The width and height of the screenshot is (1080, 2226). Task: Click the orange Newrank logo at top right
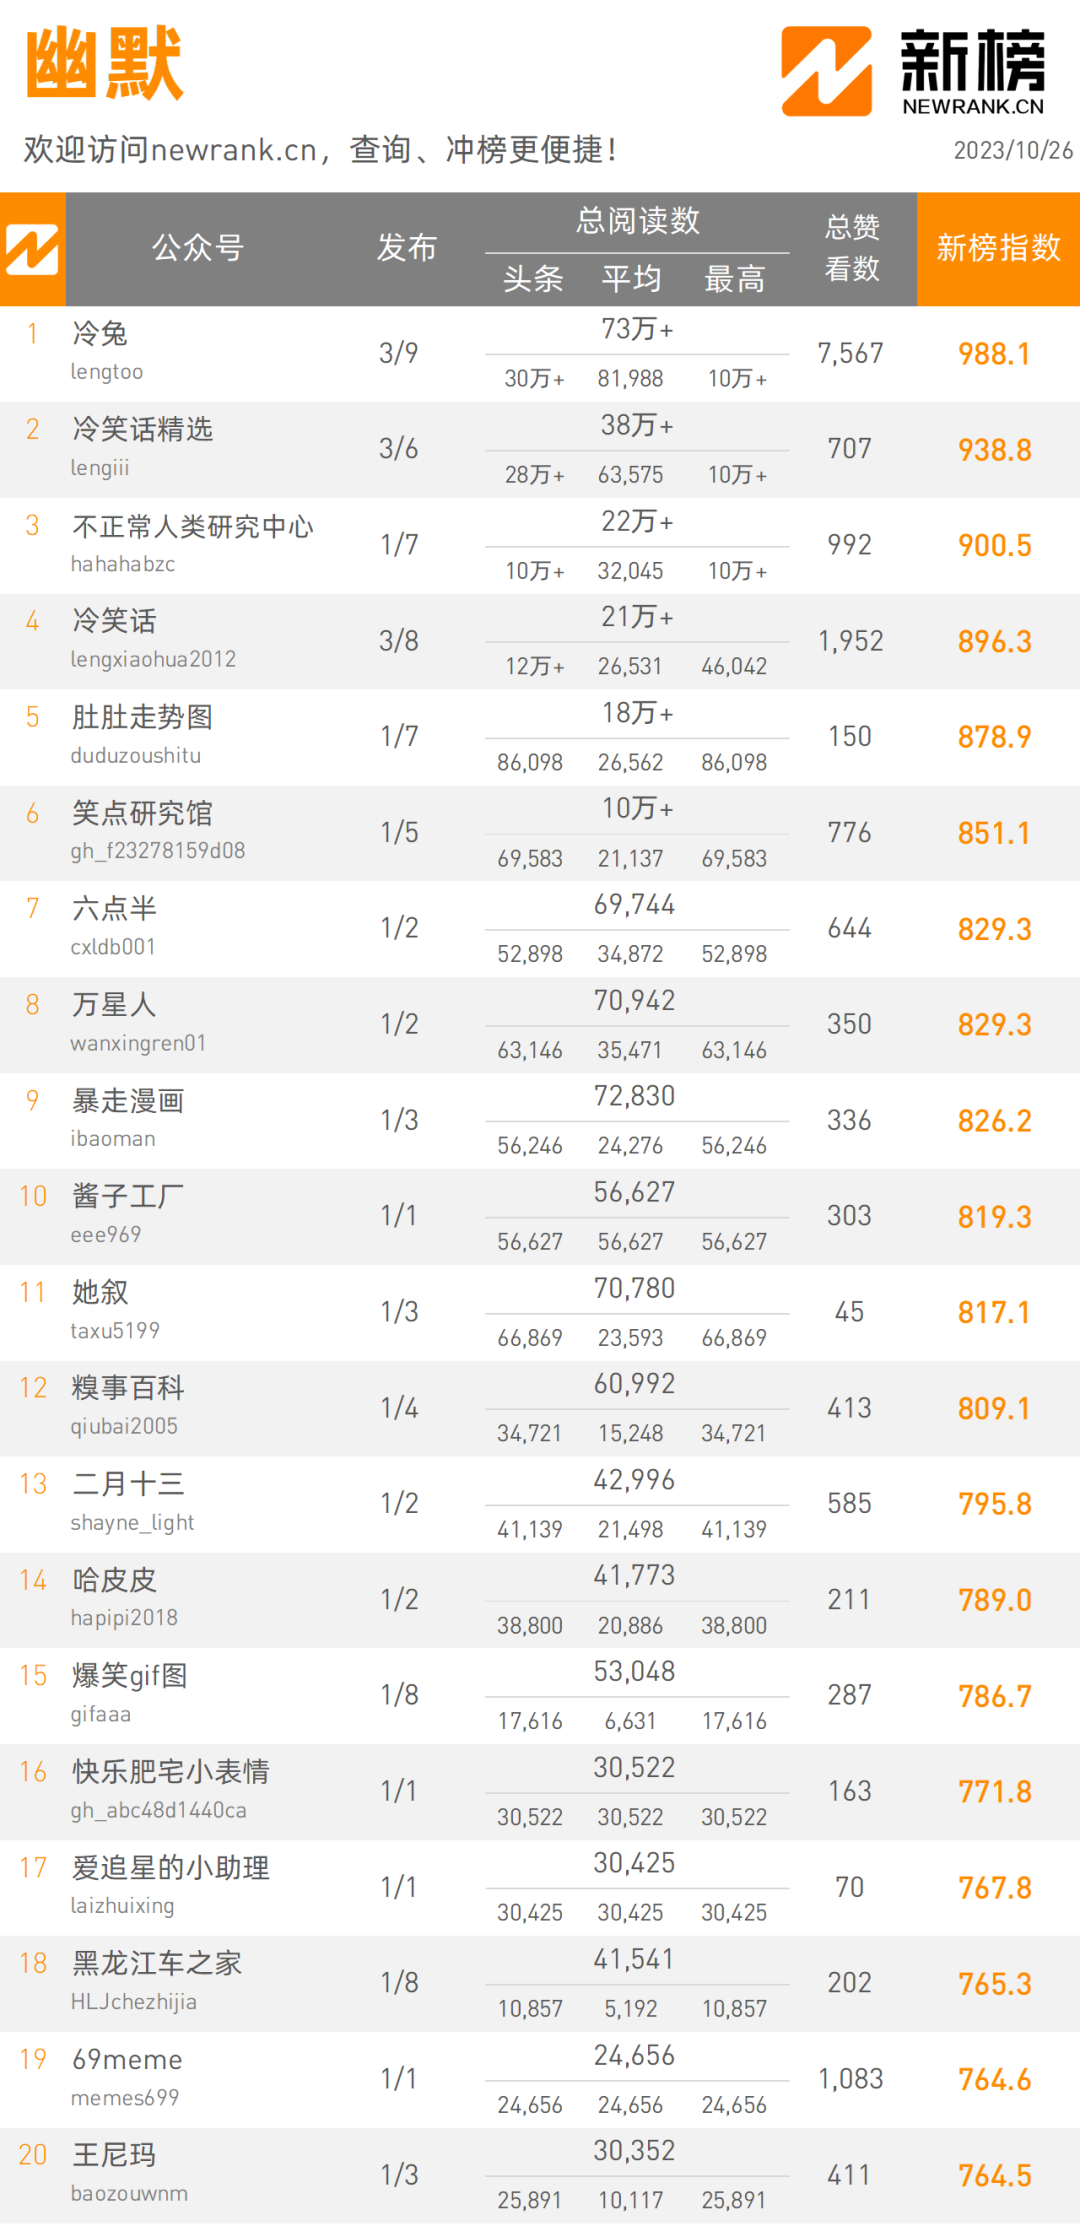pos(826,71)
